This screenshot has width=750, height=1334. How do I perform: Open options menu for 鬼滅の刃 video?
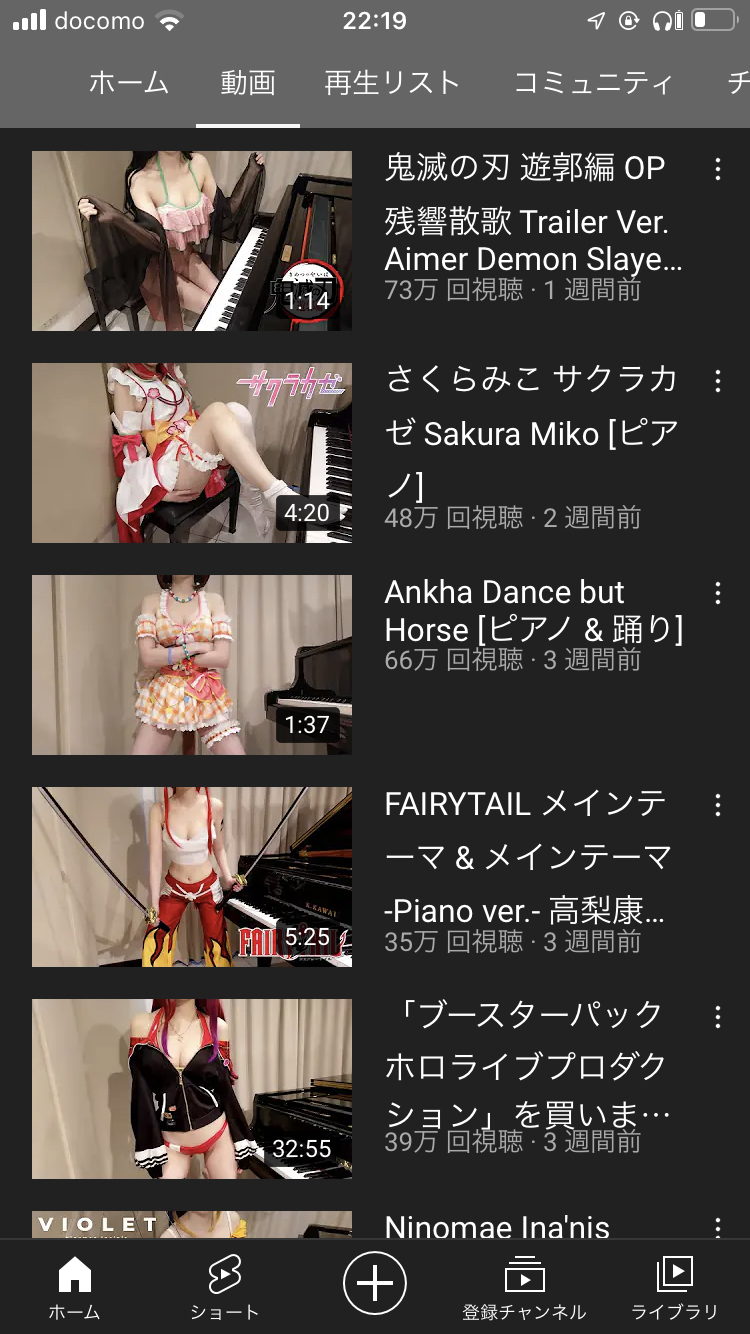(x=717, y=169)
